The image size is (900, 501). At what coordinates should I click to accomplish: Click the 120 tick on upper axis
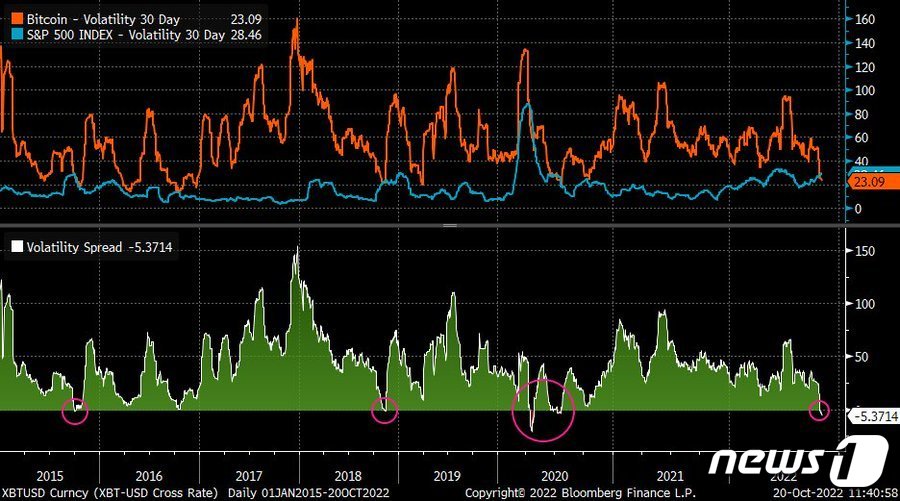[865, 67]
